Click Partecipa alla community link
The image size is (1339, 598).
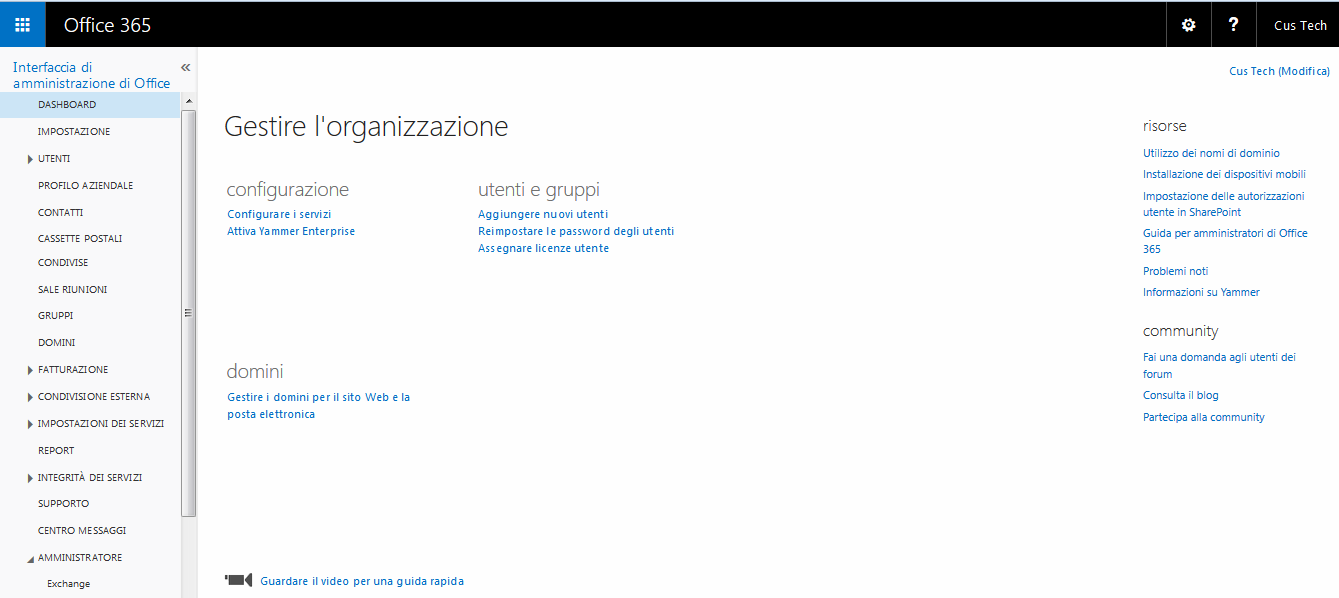1204,417
